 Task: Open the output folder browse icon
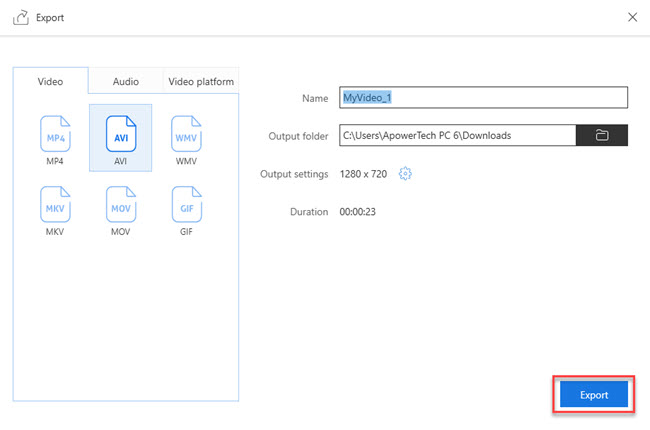point(602,135)
